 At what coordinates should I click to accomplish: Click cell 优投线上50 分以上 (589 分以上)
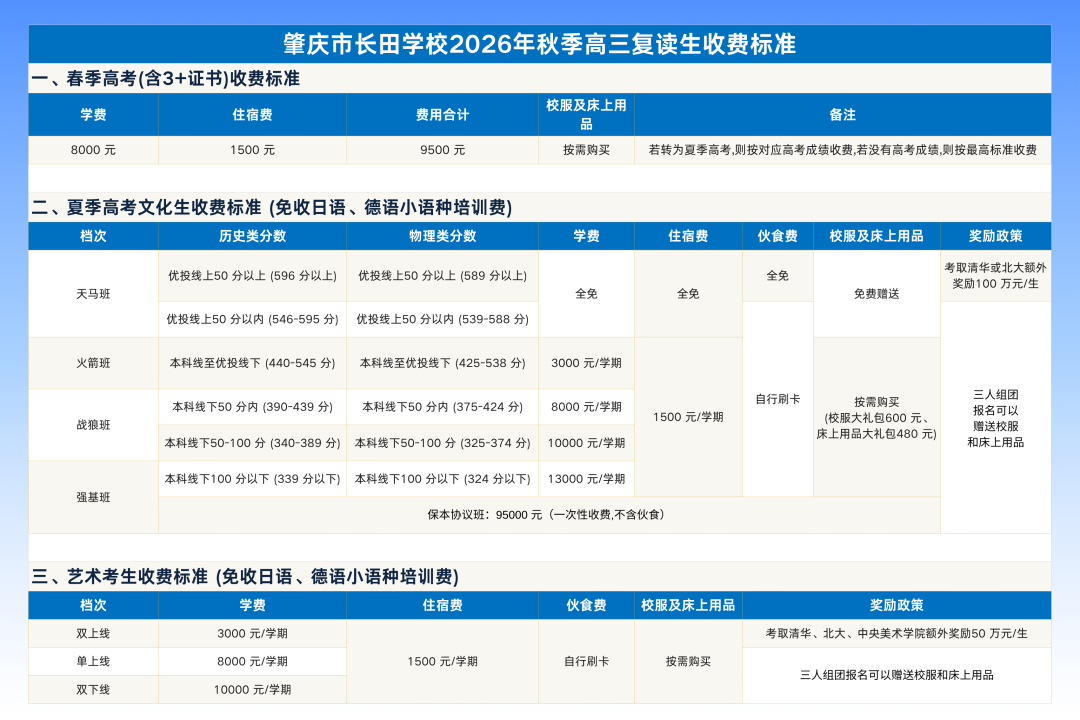442,276
